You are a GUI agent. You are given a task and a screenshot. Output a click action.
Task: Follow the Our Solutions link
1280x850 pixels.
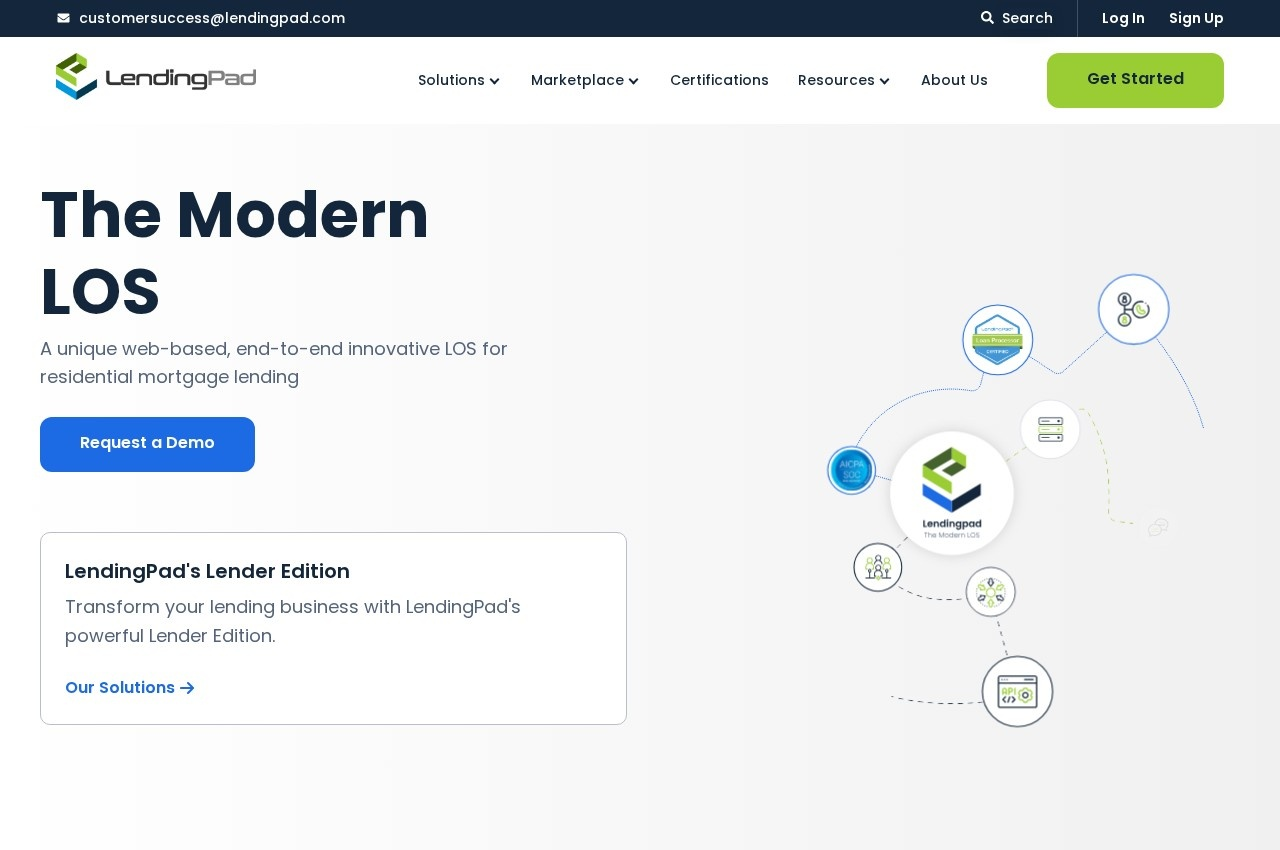tap(130, 688)
